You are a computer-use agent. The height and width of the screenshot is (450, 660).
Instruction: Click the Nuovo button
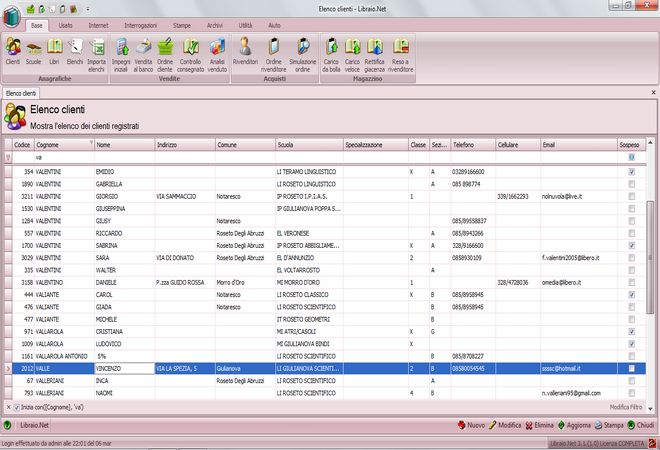click(x=471, y=425)
